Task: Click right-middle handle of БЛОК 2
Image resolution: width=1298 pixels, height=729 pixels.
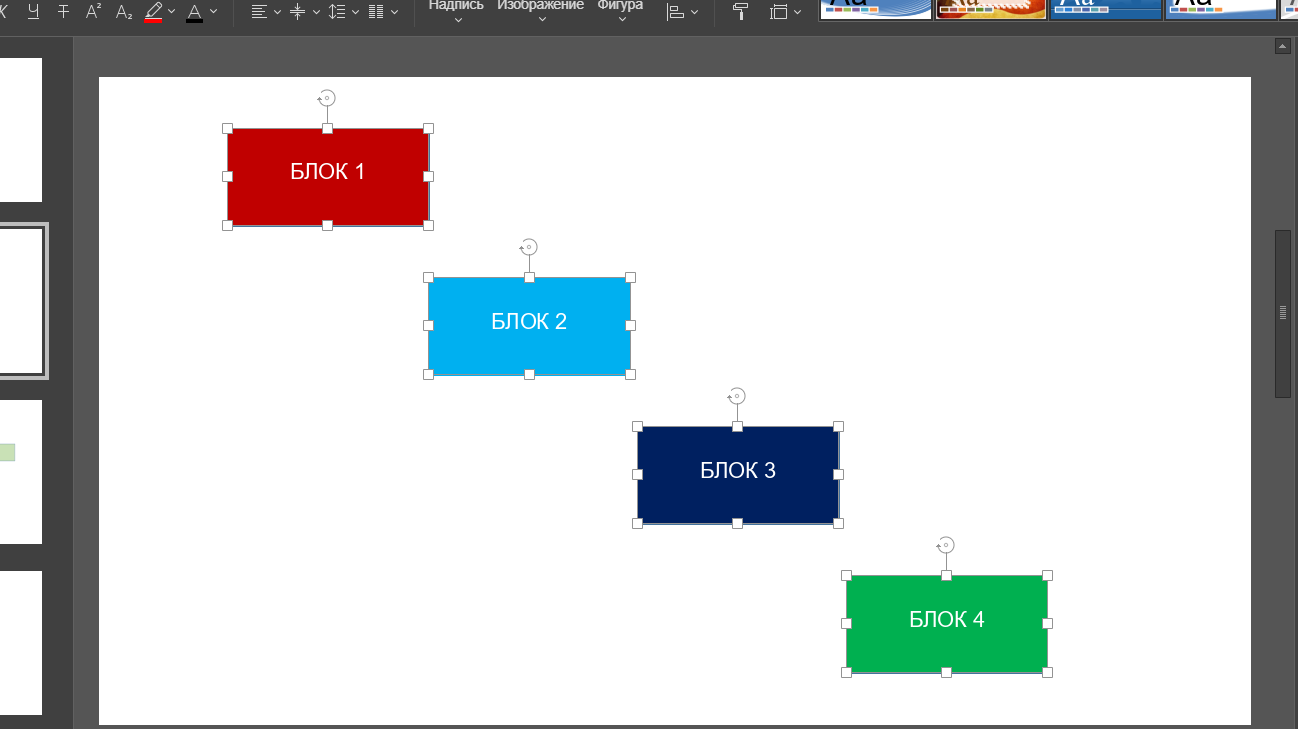Action: pos(630,326)
